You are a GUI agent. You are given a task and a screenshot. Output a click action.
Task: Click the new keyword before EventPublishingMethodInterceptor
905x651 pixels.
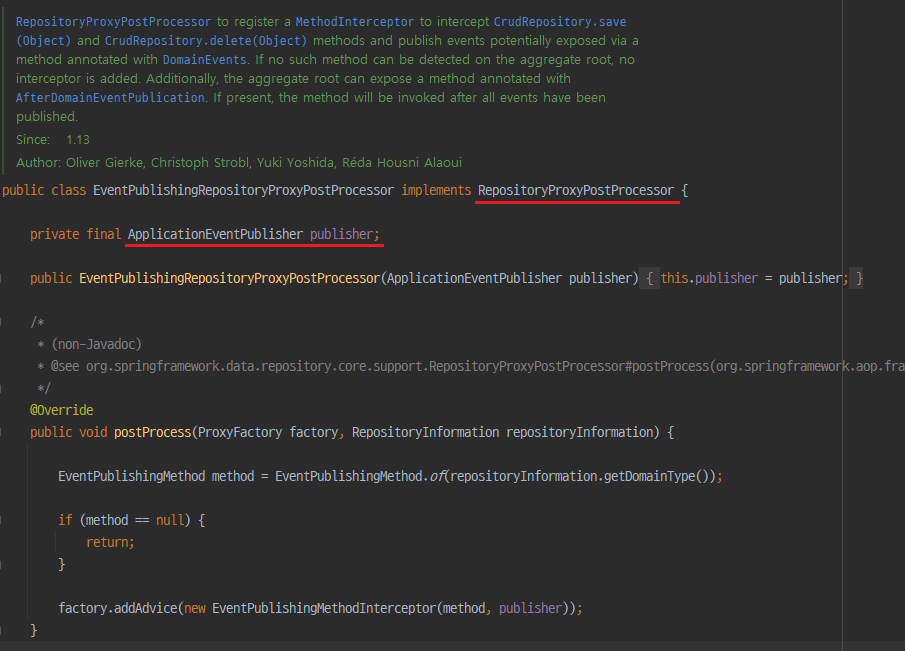click(195, 608)
